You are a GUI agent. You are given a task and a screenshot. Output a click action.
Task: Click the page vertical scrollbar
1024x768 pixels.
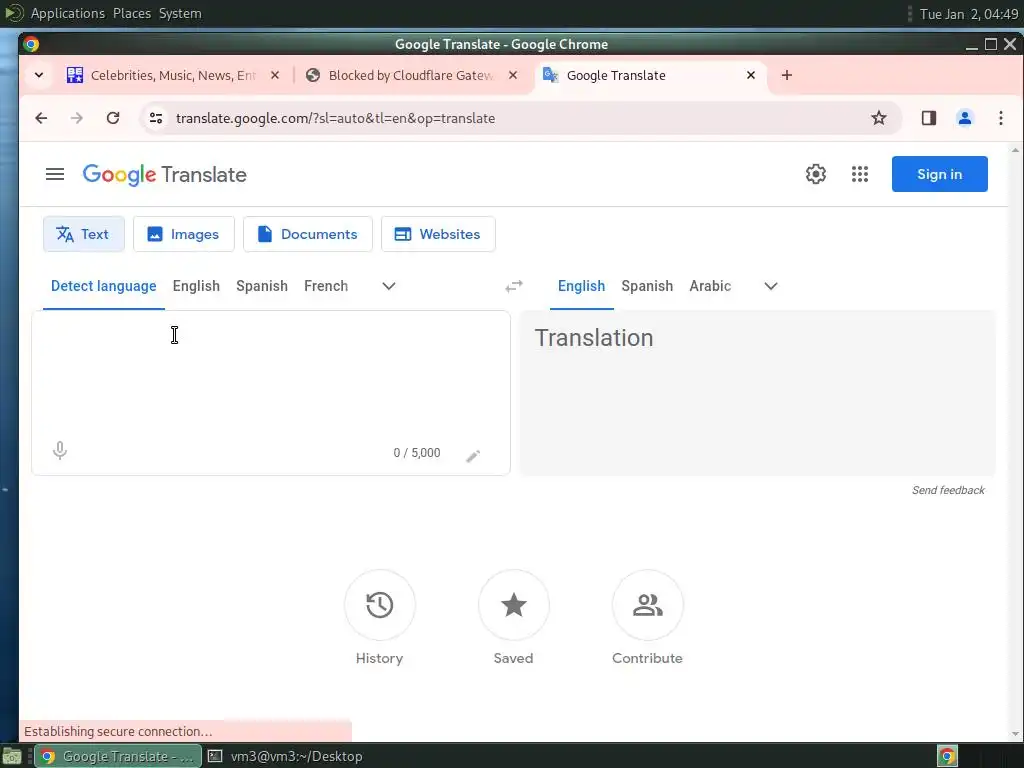coord(1015,441)
